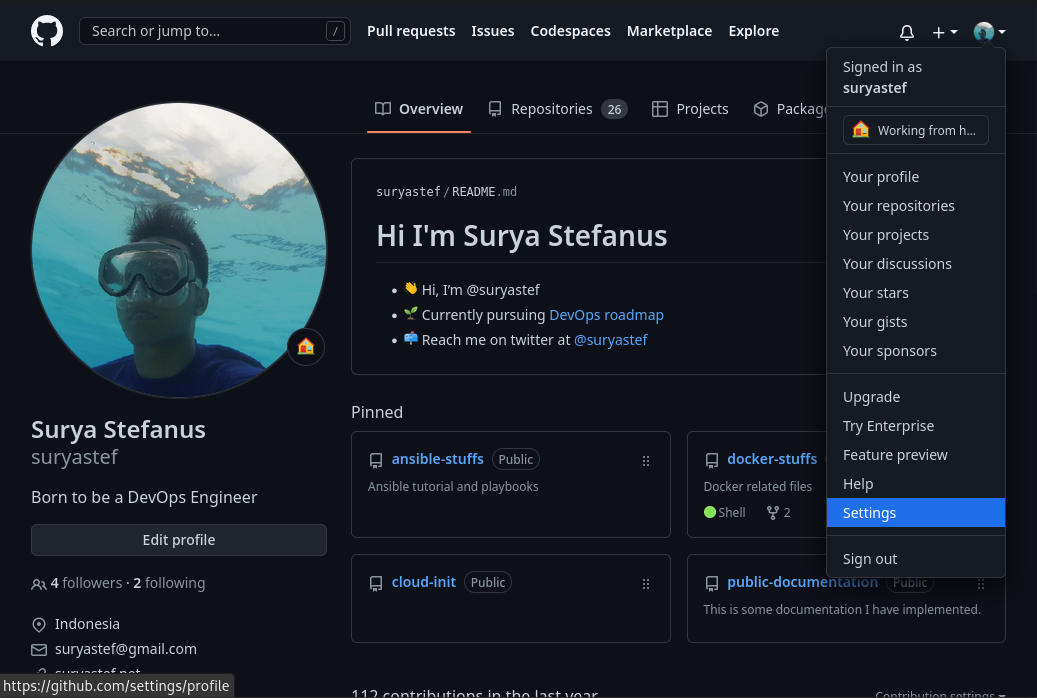The image size is (1037, 698).
Task: Click the Edit profile button
Action: pyautogui.click(x=179, y=540)
